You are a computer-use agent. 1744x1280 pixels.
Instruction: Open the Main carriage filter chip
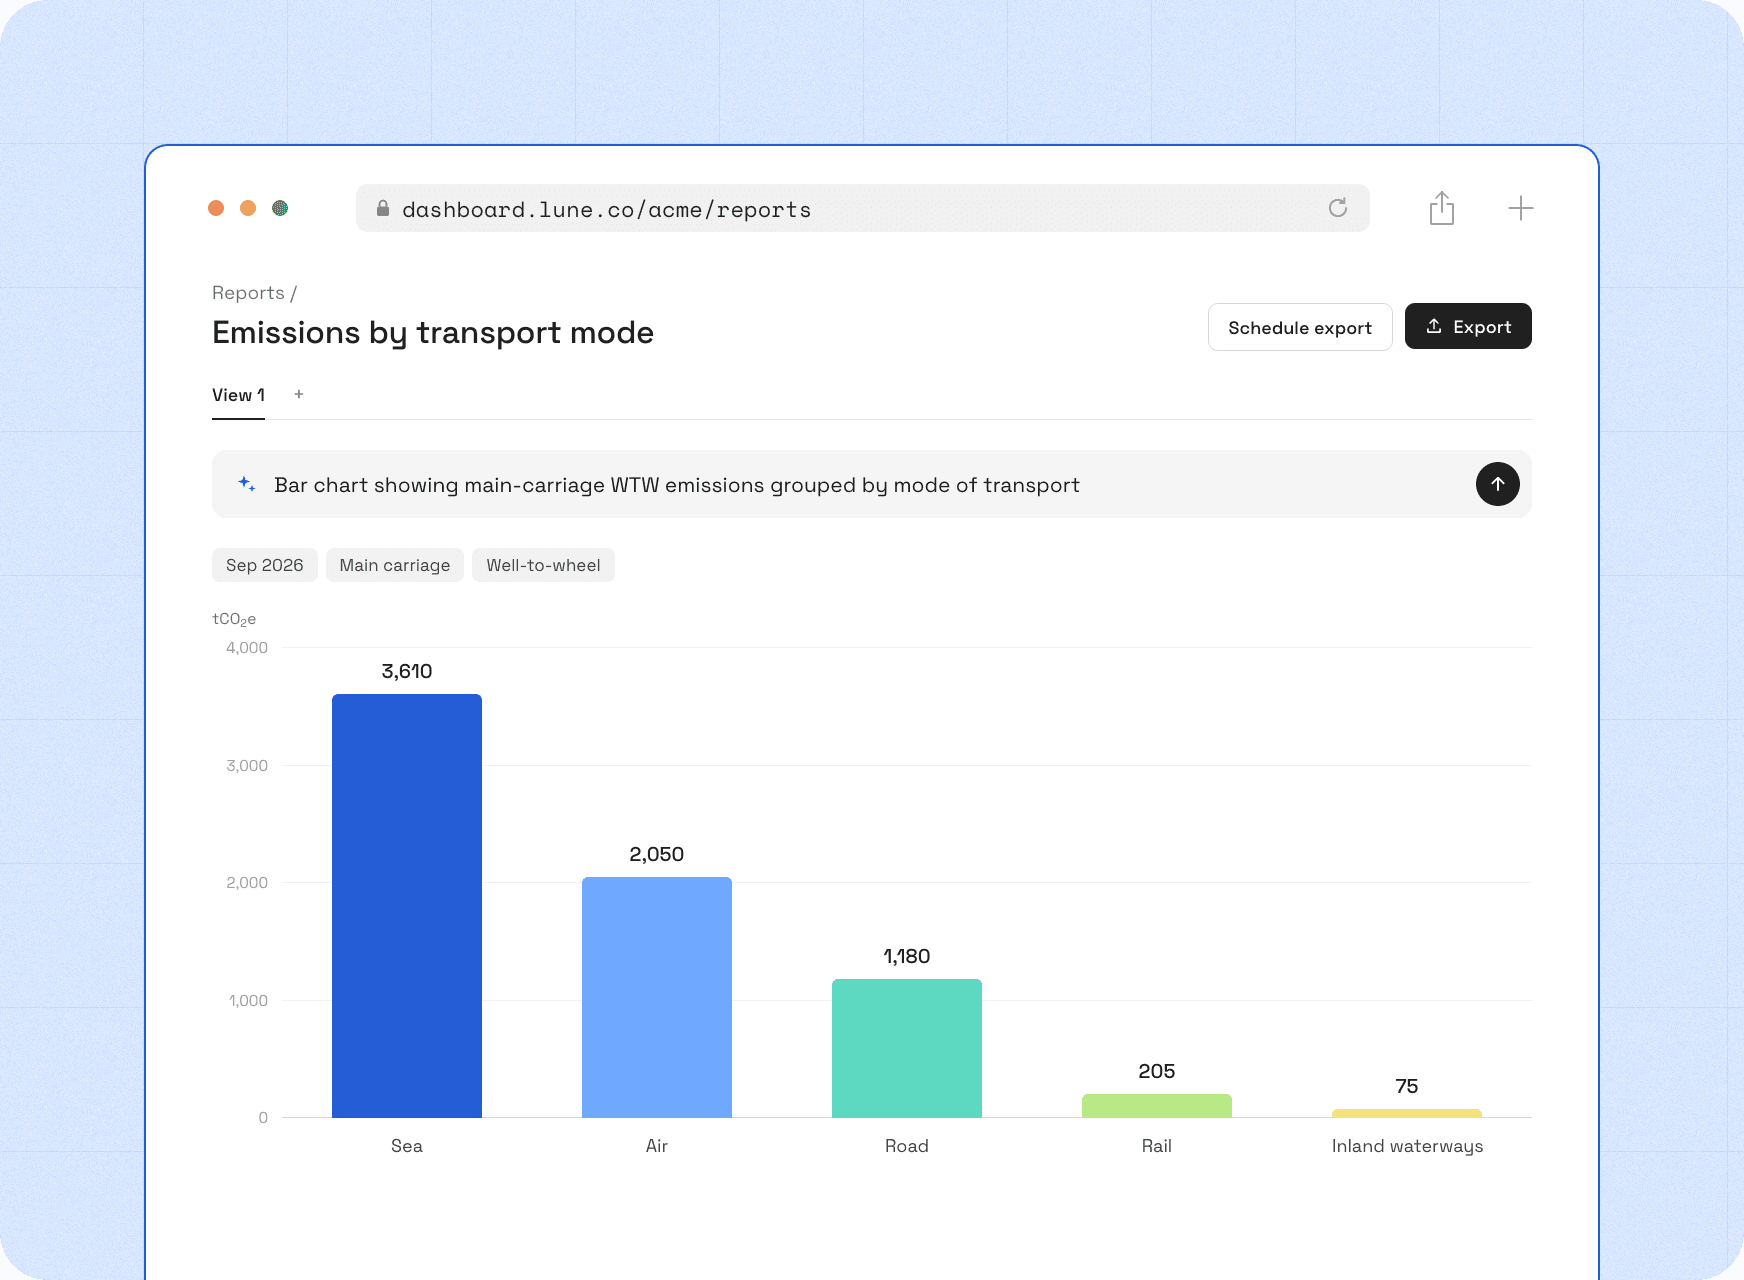[x=395, y=565]
